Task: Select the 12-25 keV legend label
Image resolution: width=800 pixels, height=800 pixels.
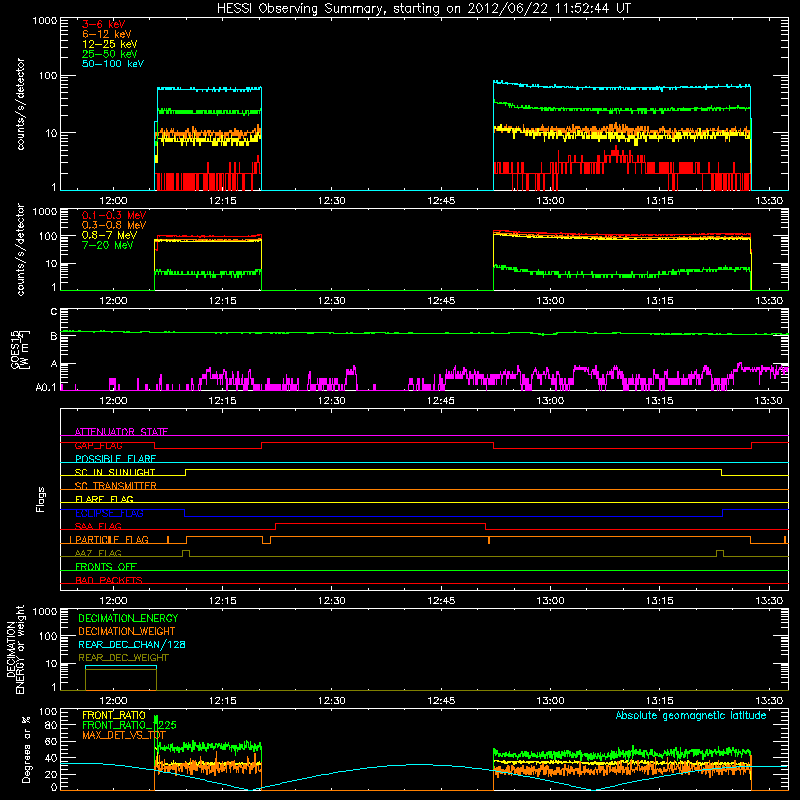Action: (x=110, y=44)
